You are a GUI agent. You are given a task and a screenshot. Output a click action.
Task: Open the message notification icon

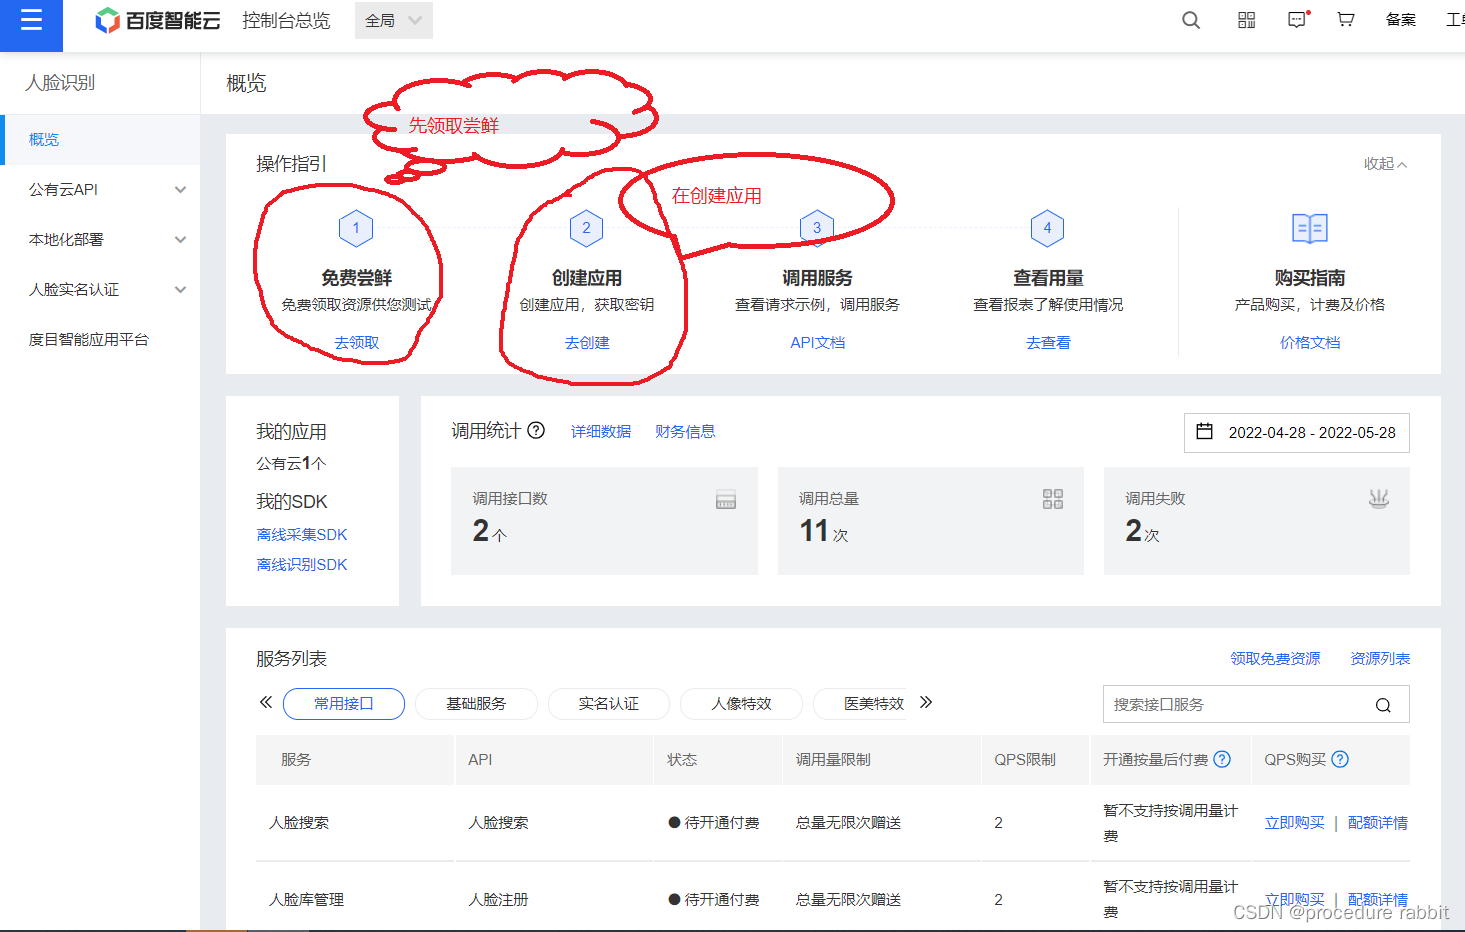[x=1298, y=20]
